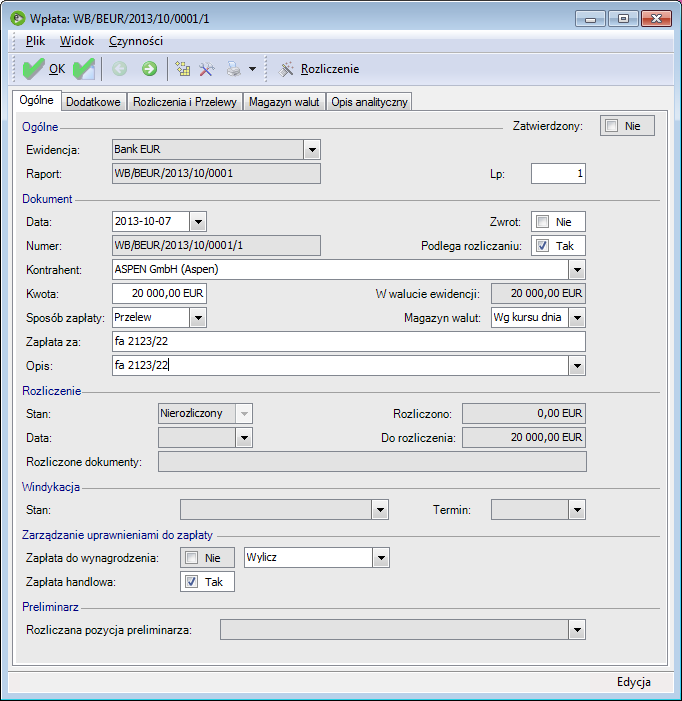
Task: Open Rozliczana pozycja preliminarza dropdown
Action: tap(577, 630)
